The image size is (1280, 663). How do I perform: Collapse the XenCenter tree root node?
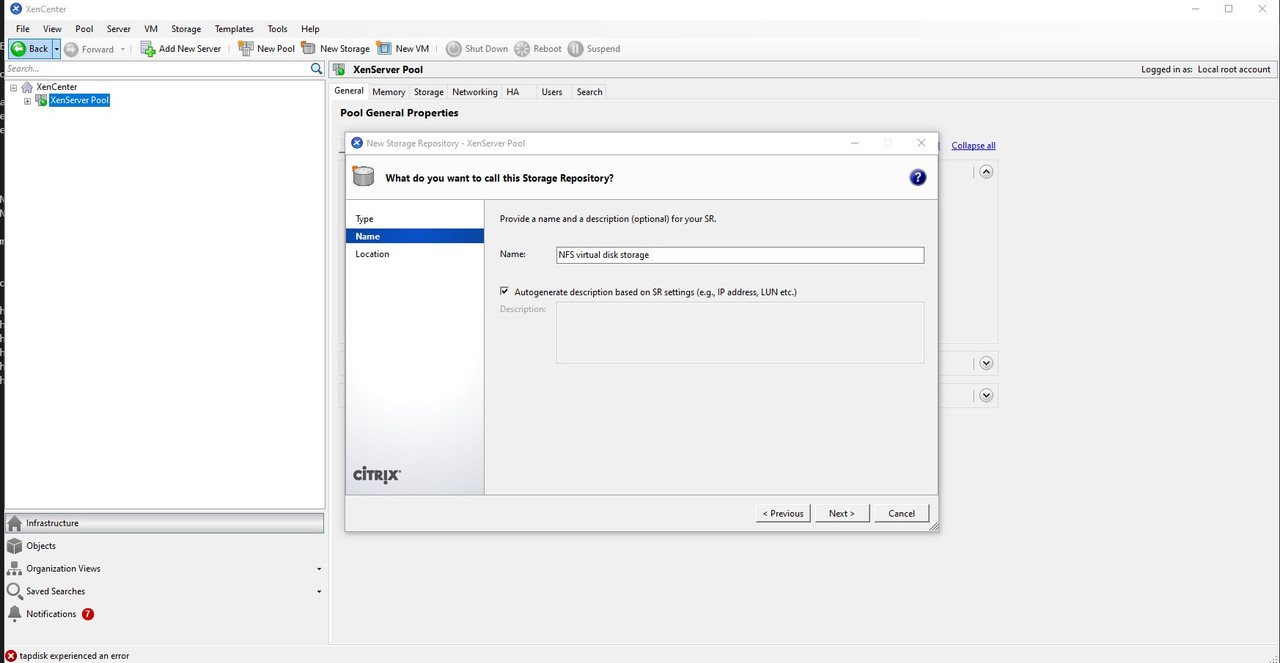coord(14,87)
